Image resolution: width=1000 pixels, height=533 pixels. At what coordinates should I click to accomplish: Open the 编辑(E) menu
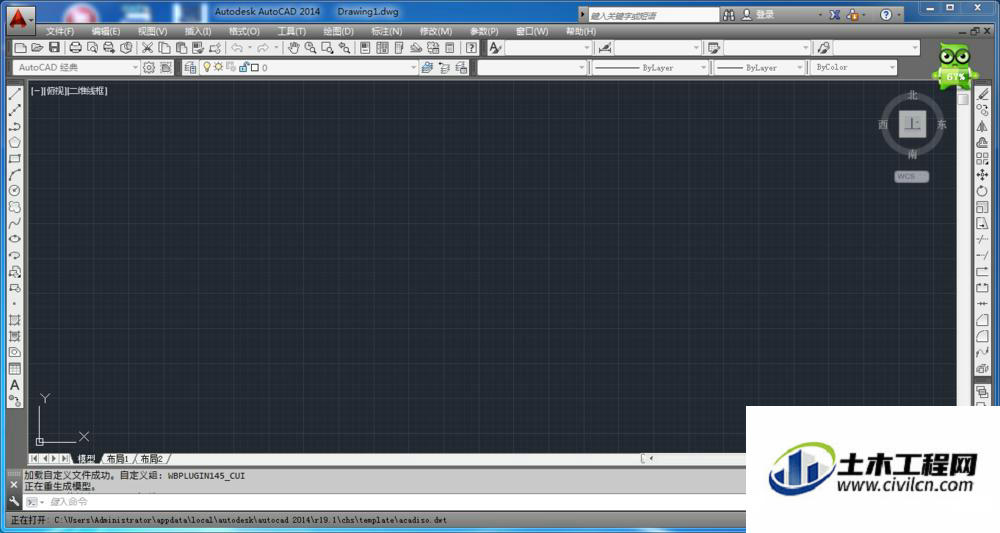(x=106, y=31)
